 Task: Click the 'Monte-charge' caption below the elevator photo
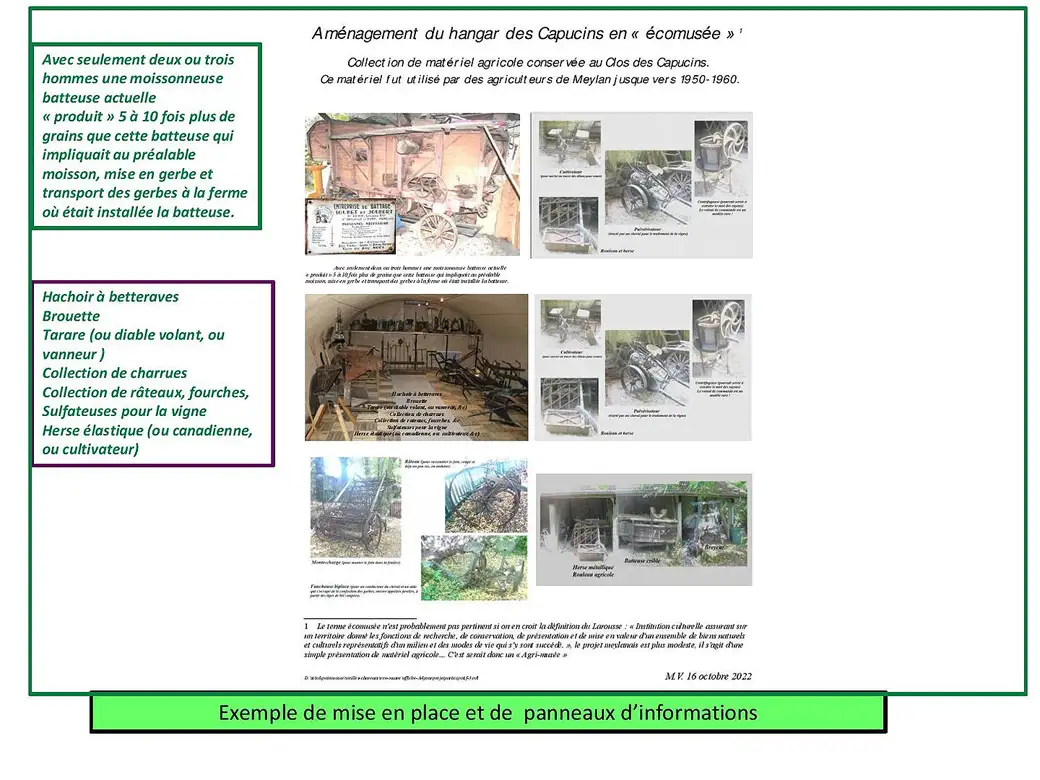(x=356, y=562)
